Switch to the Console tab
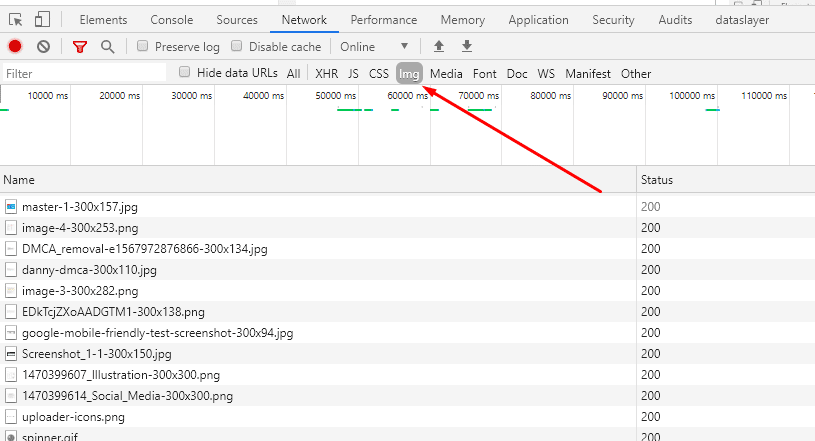Image resolution: width=815 pixels, height=441 pixels. point(171,20)
